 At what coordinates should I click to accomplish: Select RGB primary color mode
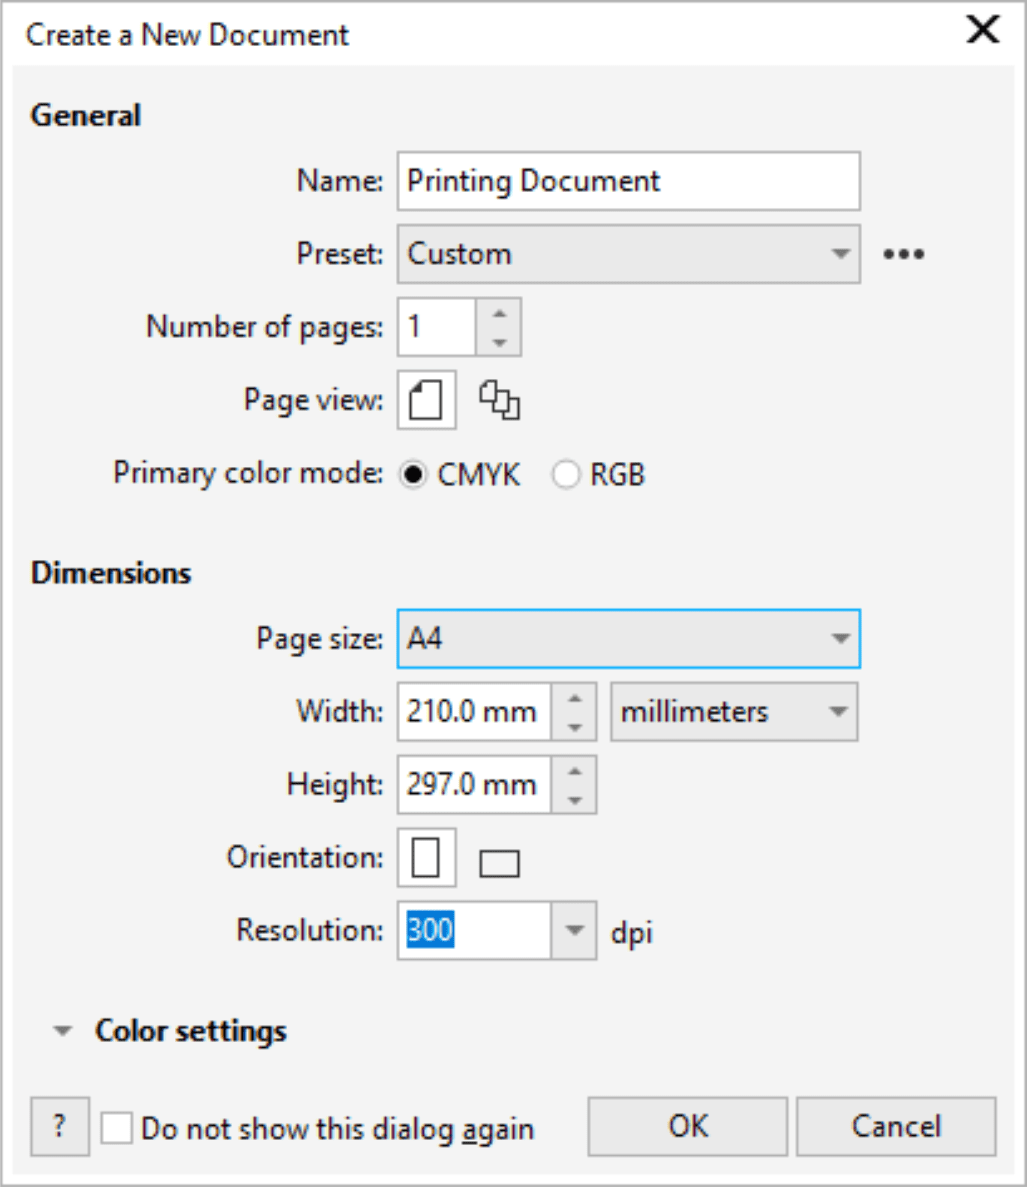tap(566, 475)
